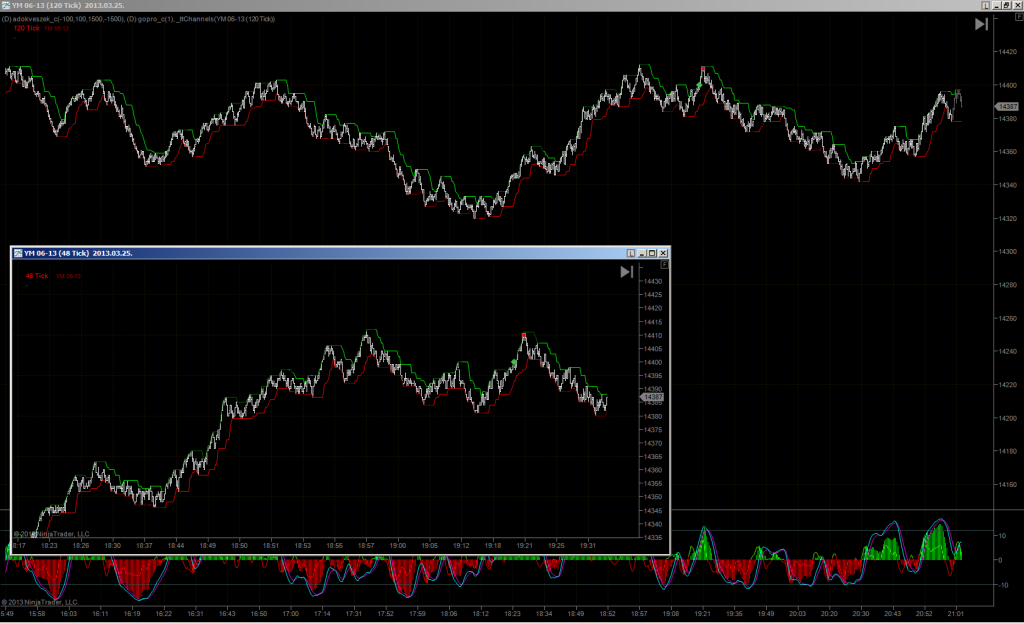Toggle the L link button on 120 Tick window
Viewport: 1024px width, 624px height.
(985, 5)
